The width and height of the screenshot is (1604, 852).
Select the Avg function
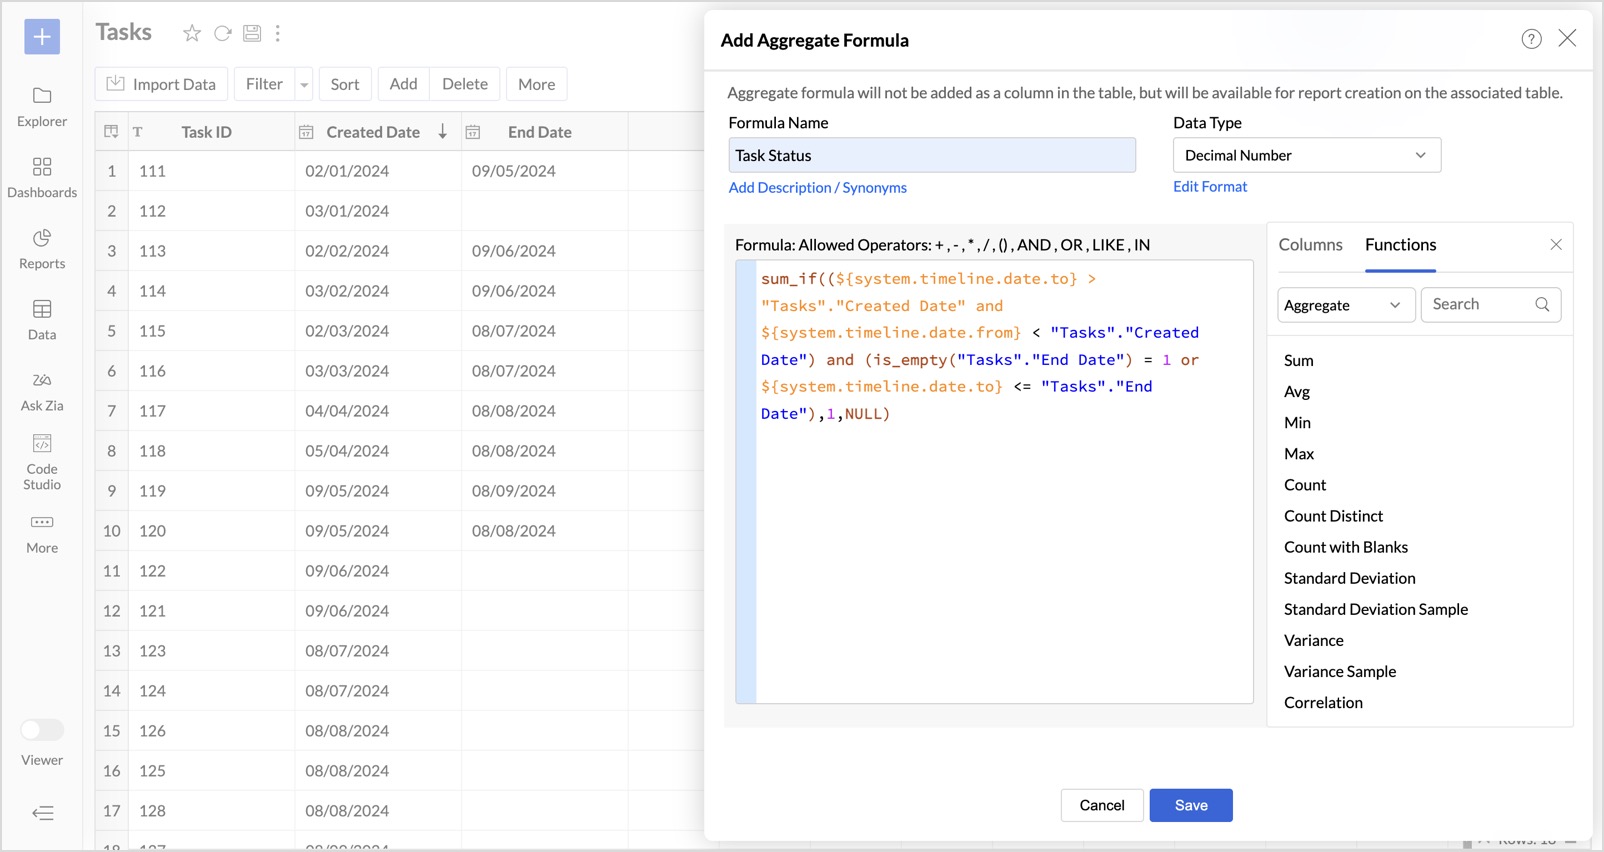(x=1297, y=392)
